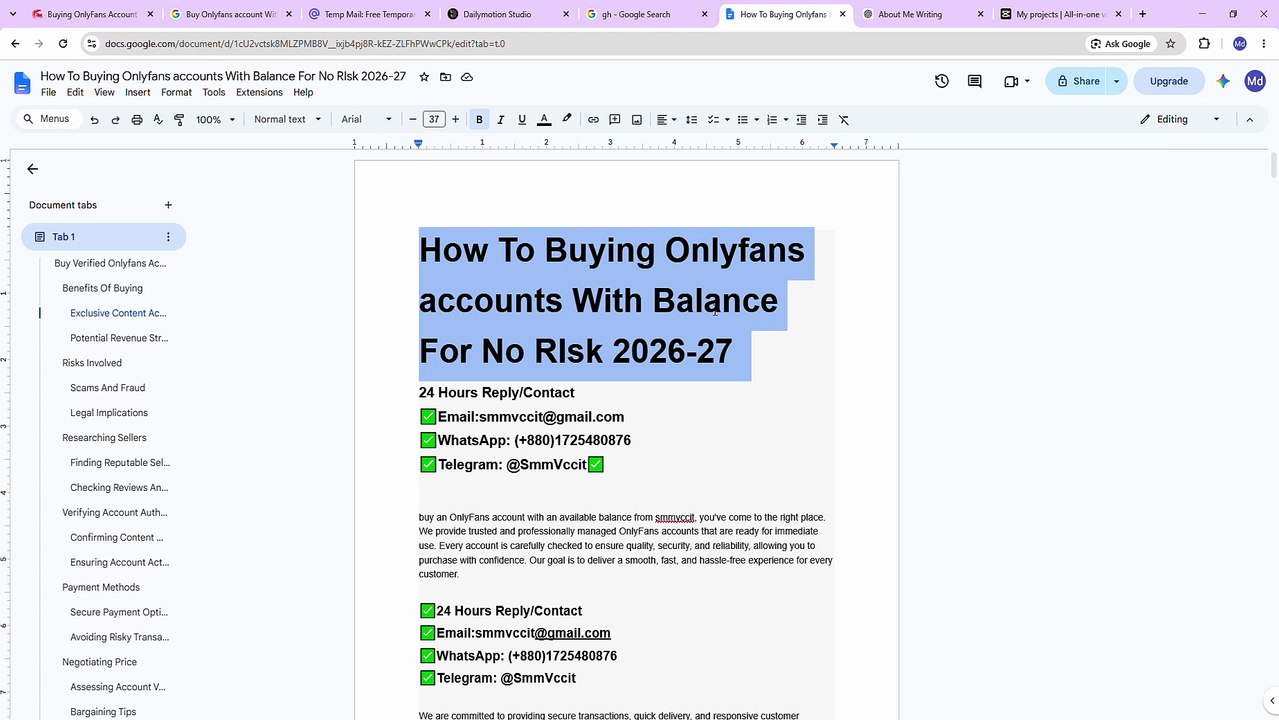
Task: Click the Share button
Action: pyautogui.click(x=1076, y=81)
